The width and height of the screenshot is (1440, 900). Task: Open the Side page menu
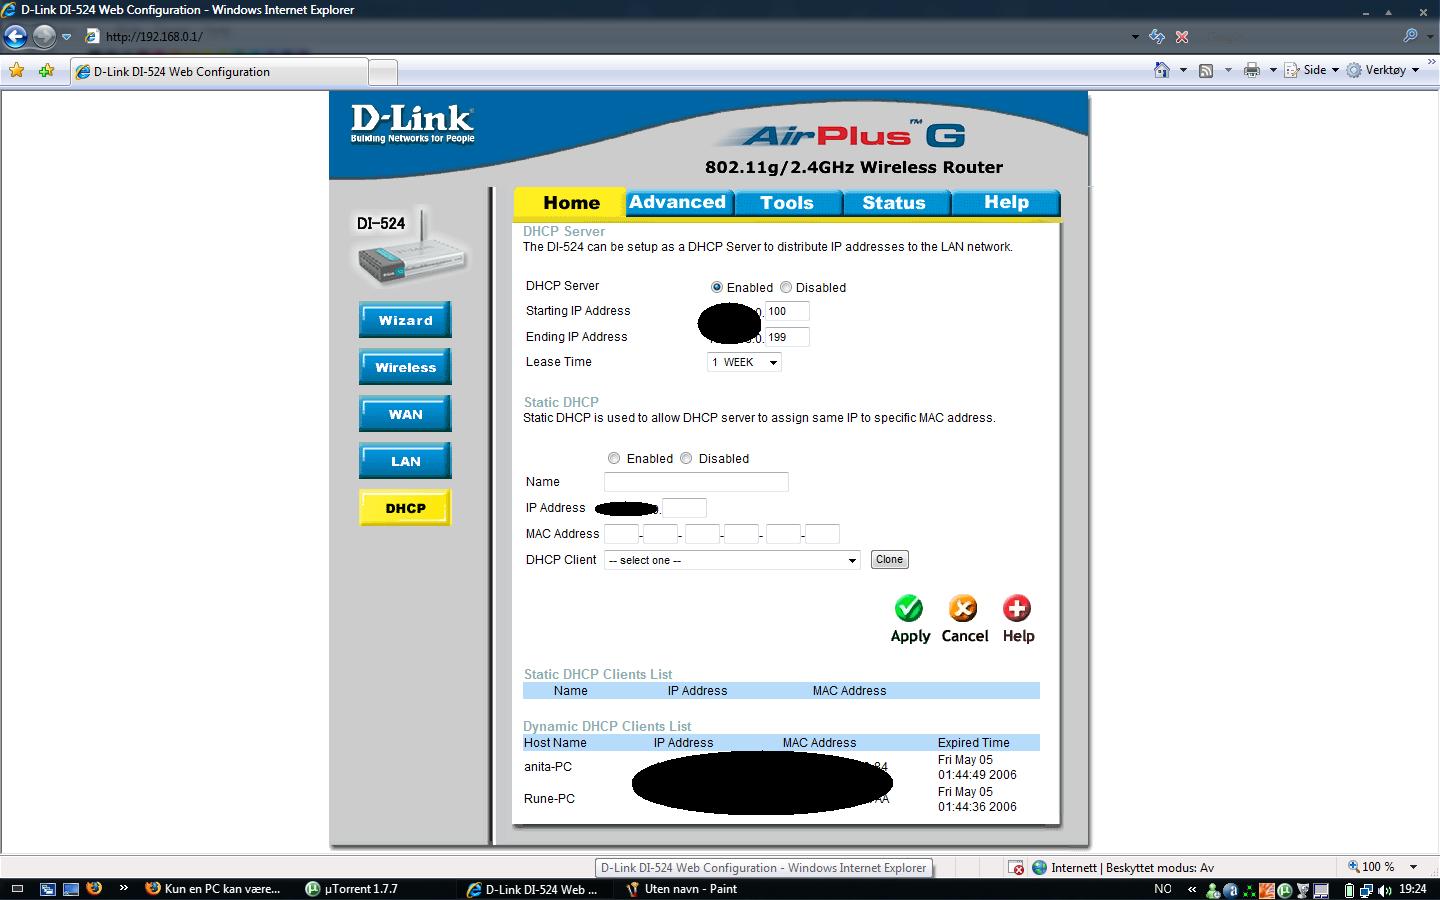1312,70
